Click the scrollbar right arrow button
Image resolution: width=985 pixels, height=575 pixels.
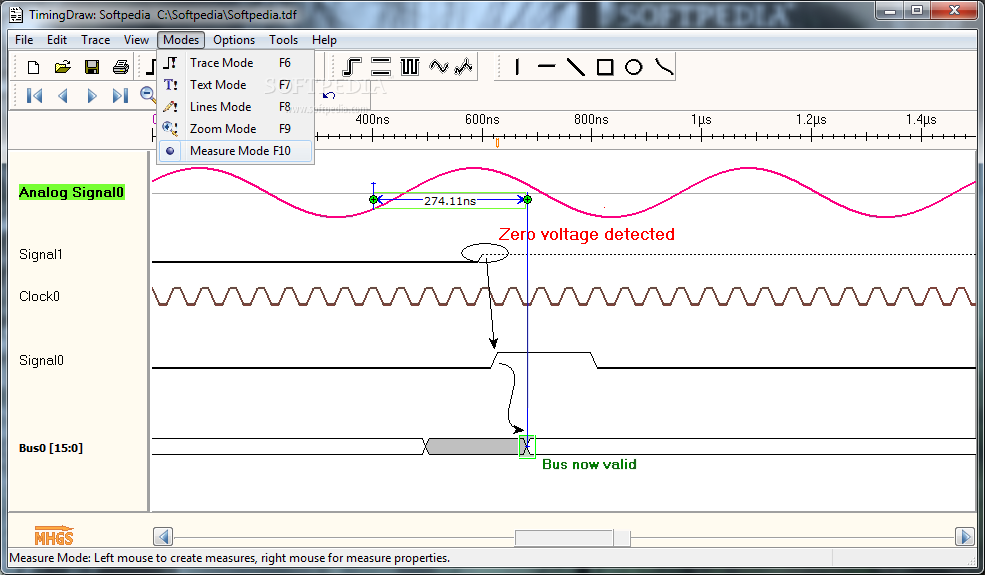click(964, 537)
